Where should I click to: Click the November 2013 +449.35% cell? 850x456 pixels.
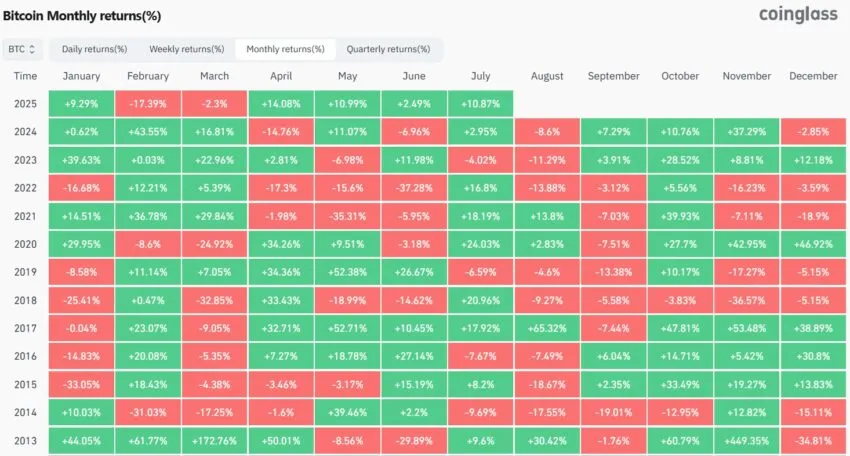pyautogui.click(x=747, y=441)
